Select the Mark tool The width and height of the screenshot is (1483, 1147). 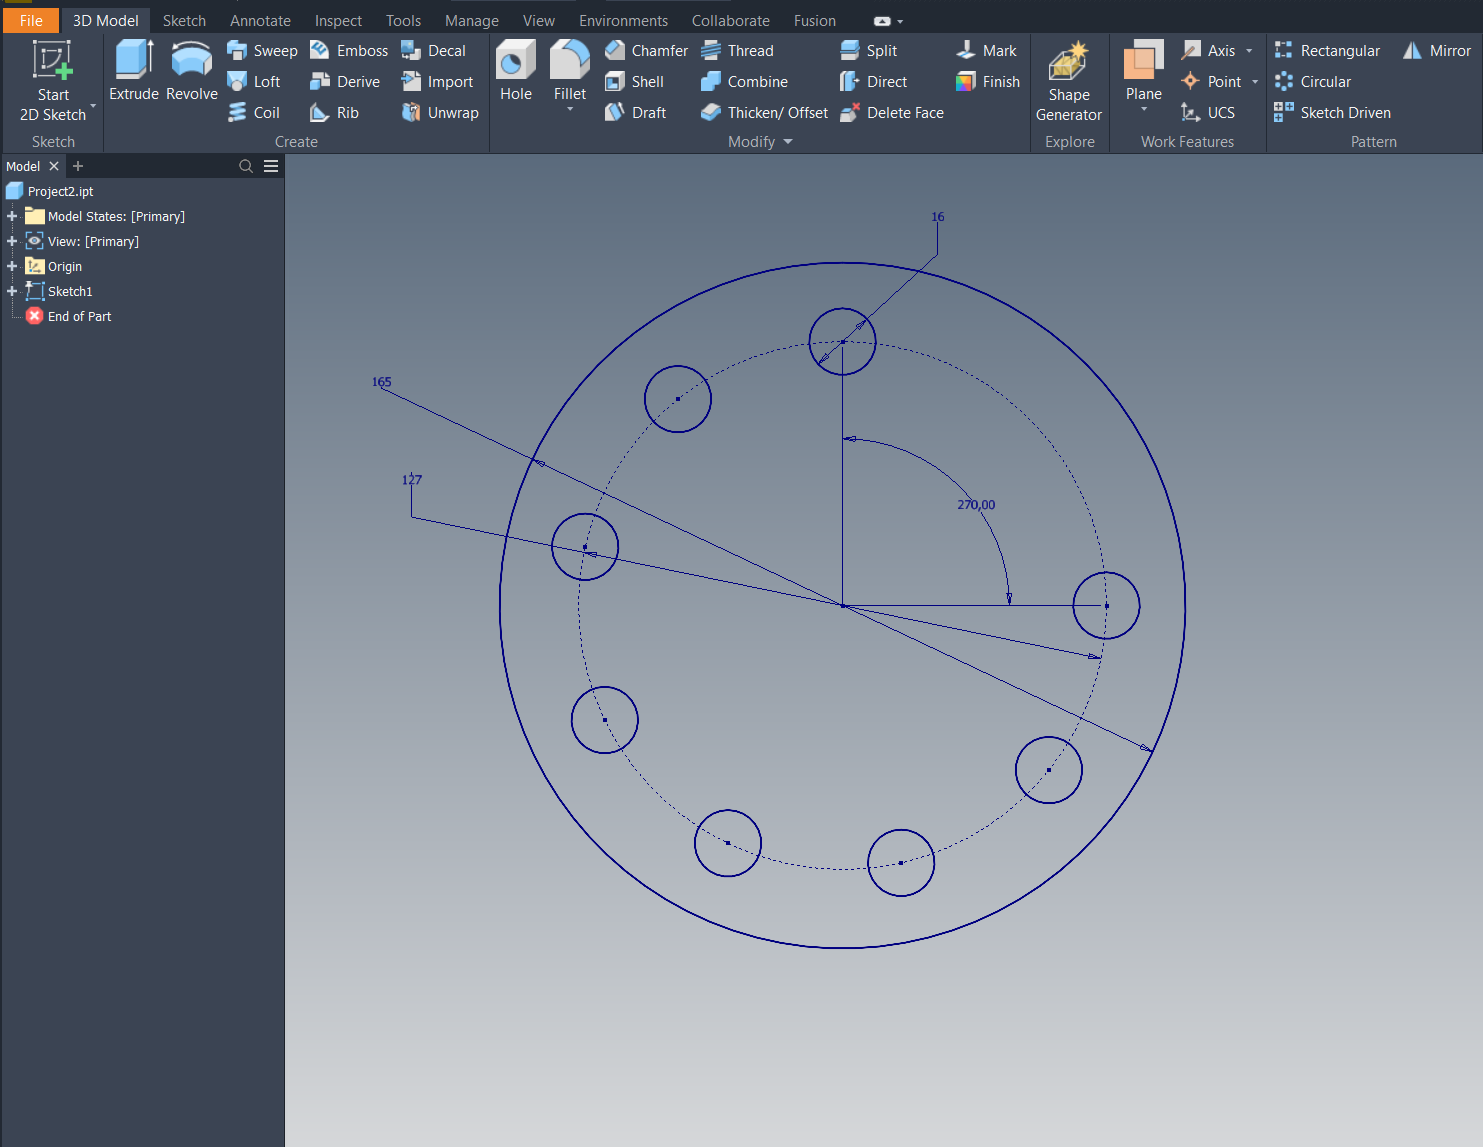986,51
